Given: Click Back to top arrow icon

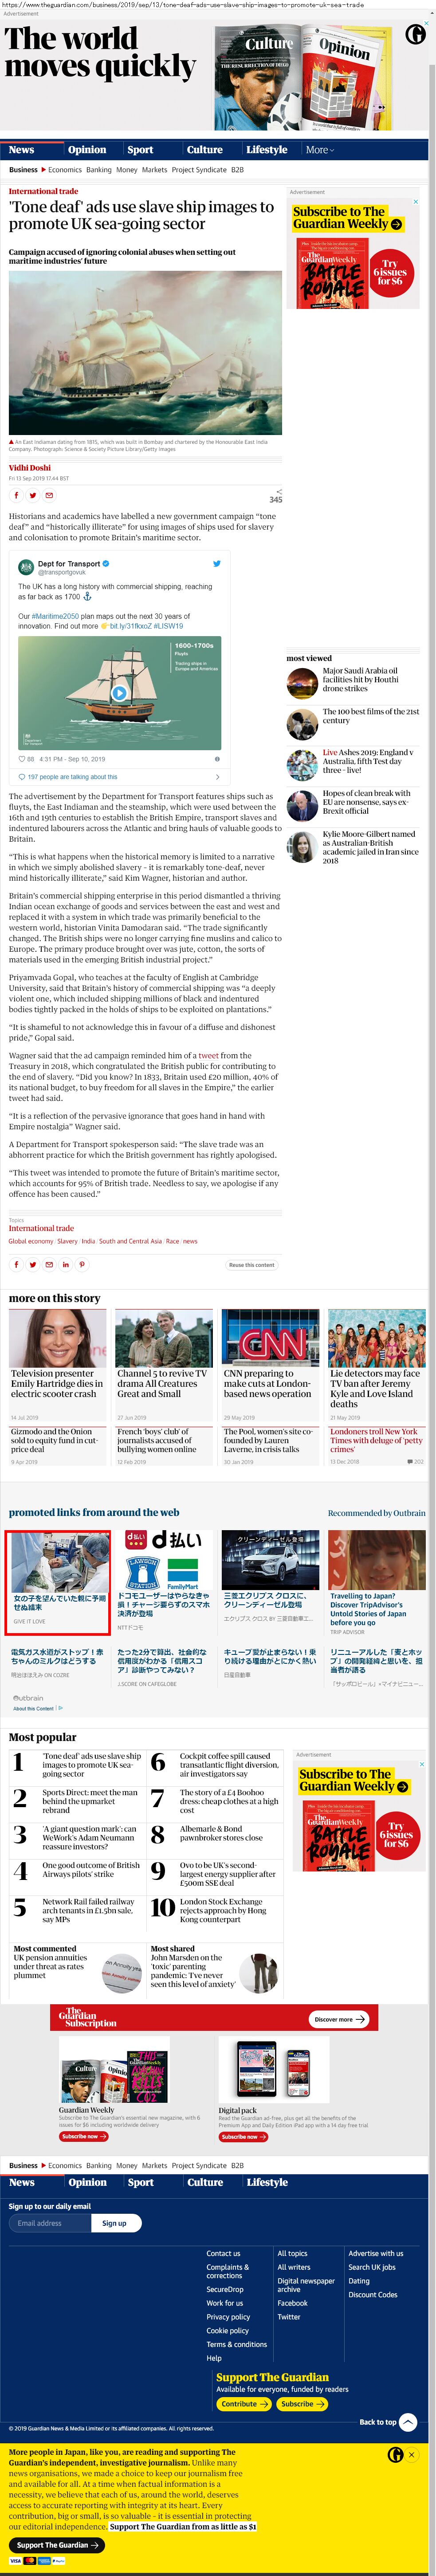Looking at the screenshot, I should (x=408, y=2421).
